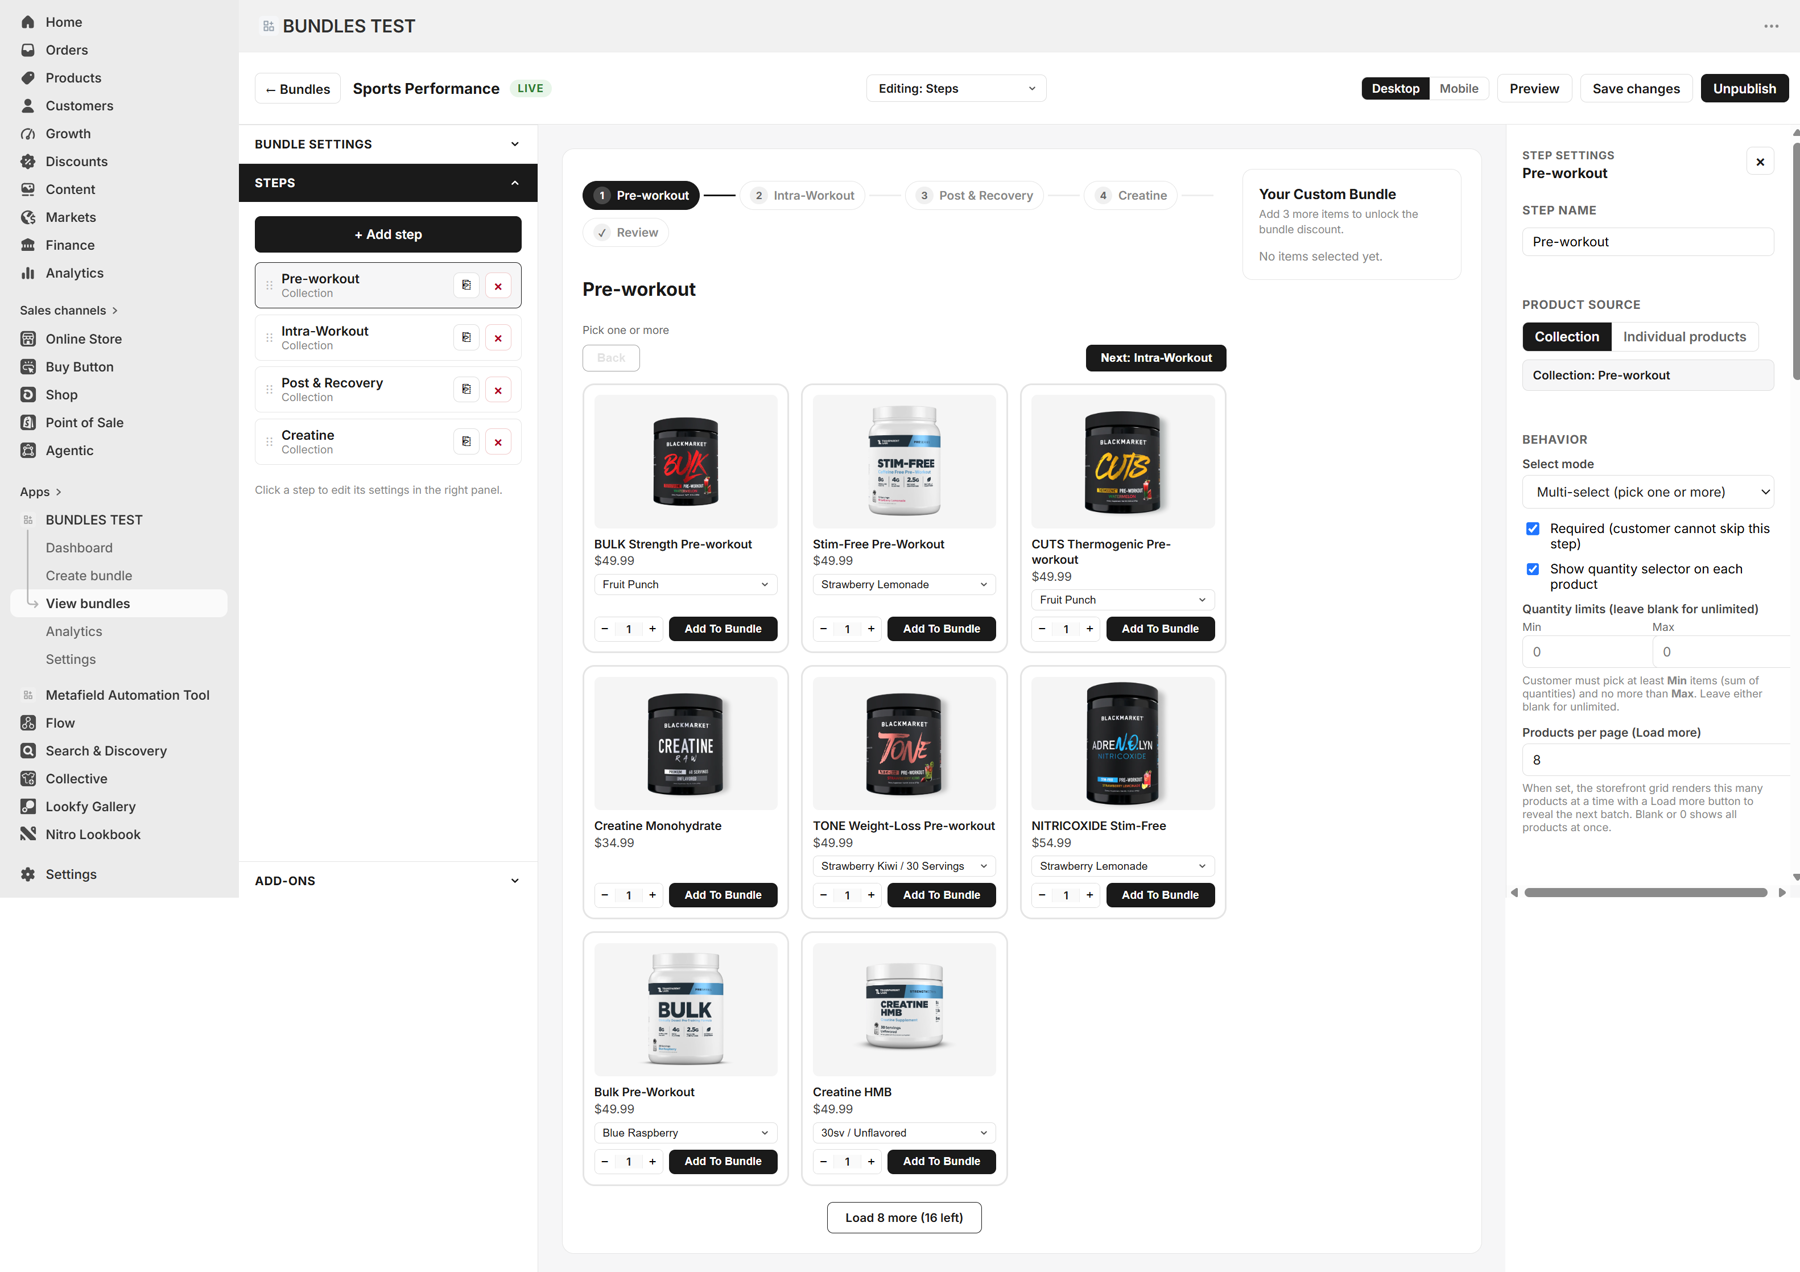Go to the Creatine step tab

click(x=1131, y=196)
